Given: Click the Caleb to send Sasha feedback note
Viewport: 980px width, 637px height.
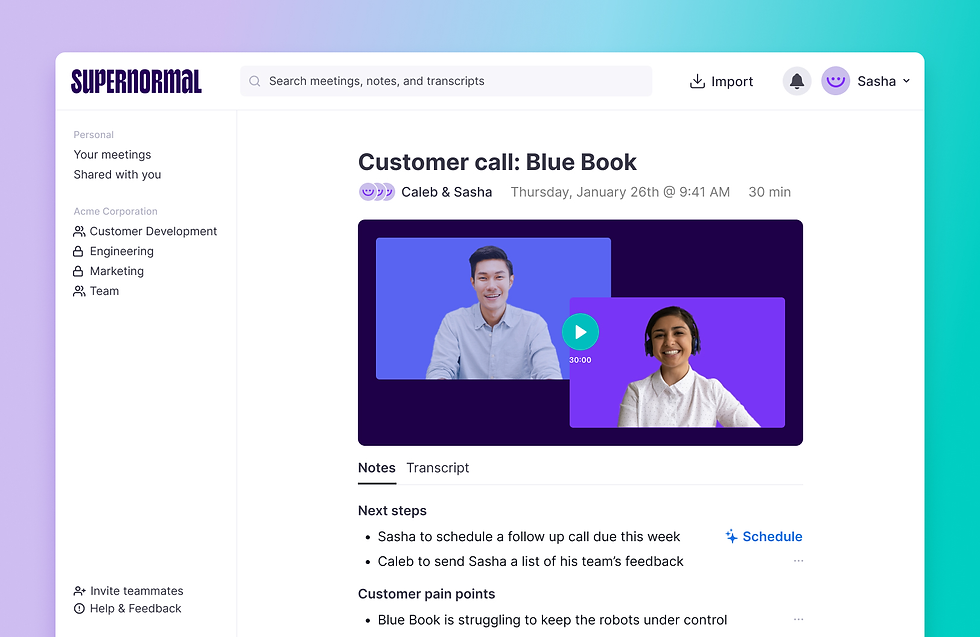Looking at the screenshot, I should pyautogui.click(x=531, y=561).
